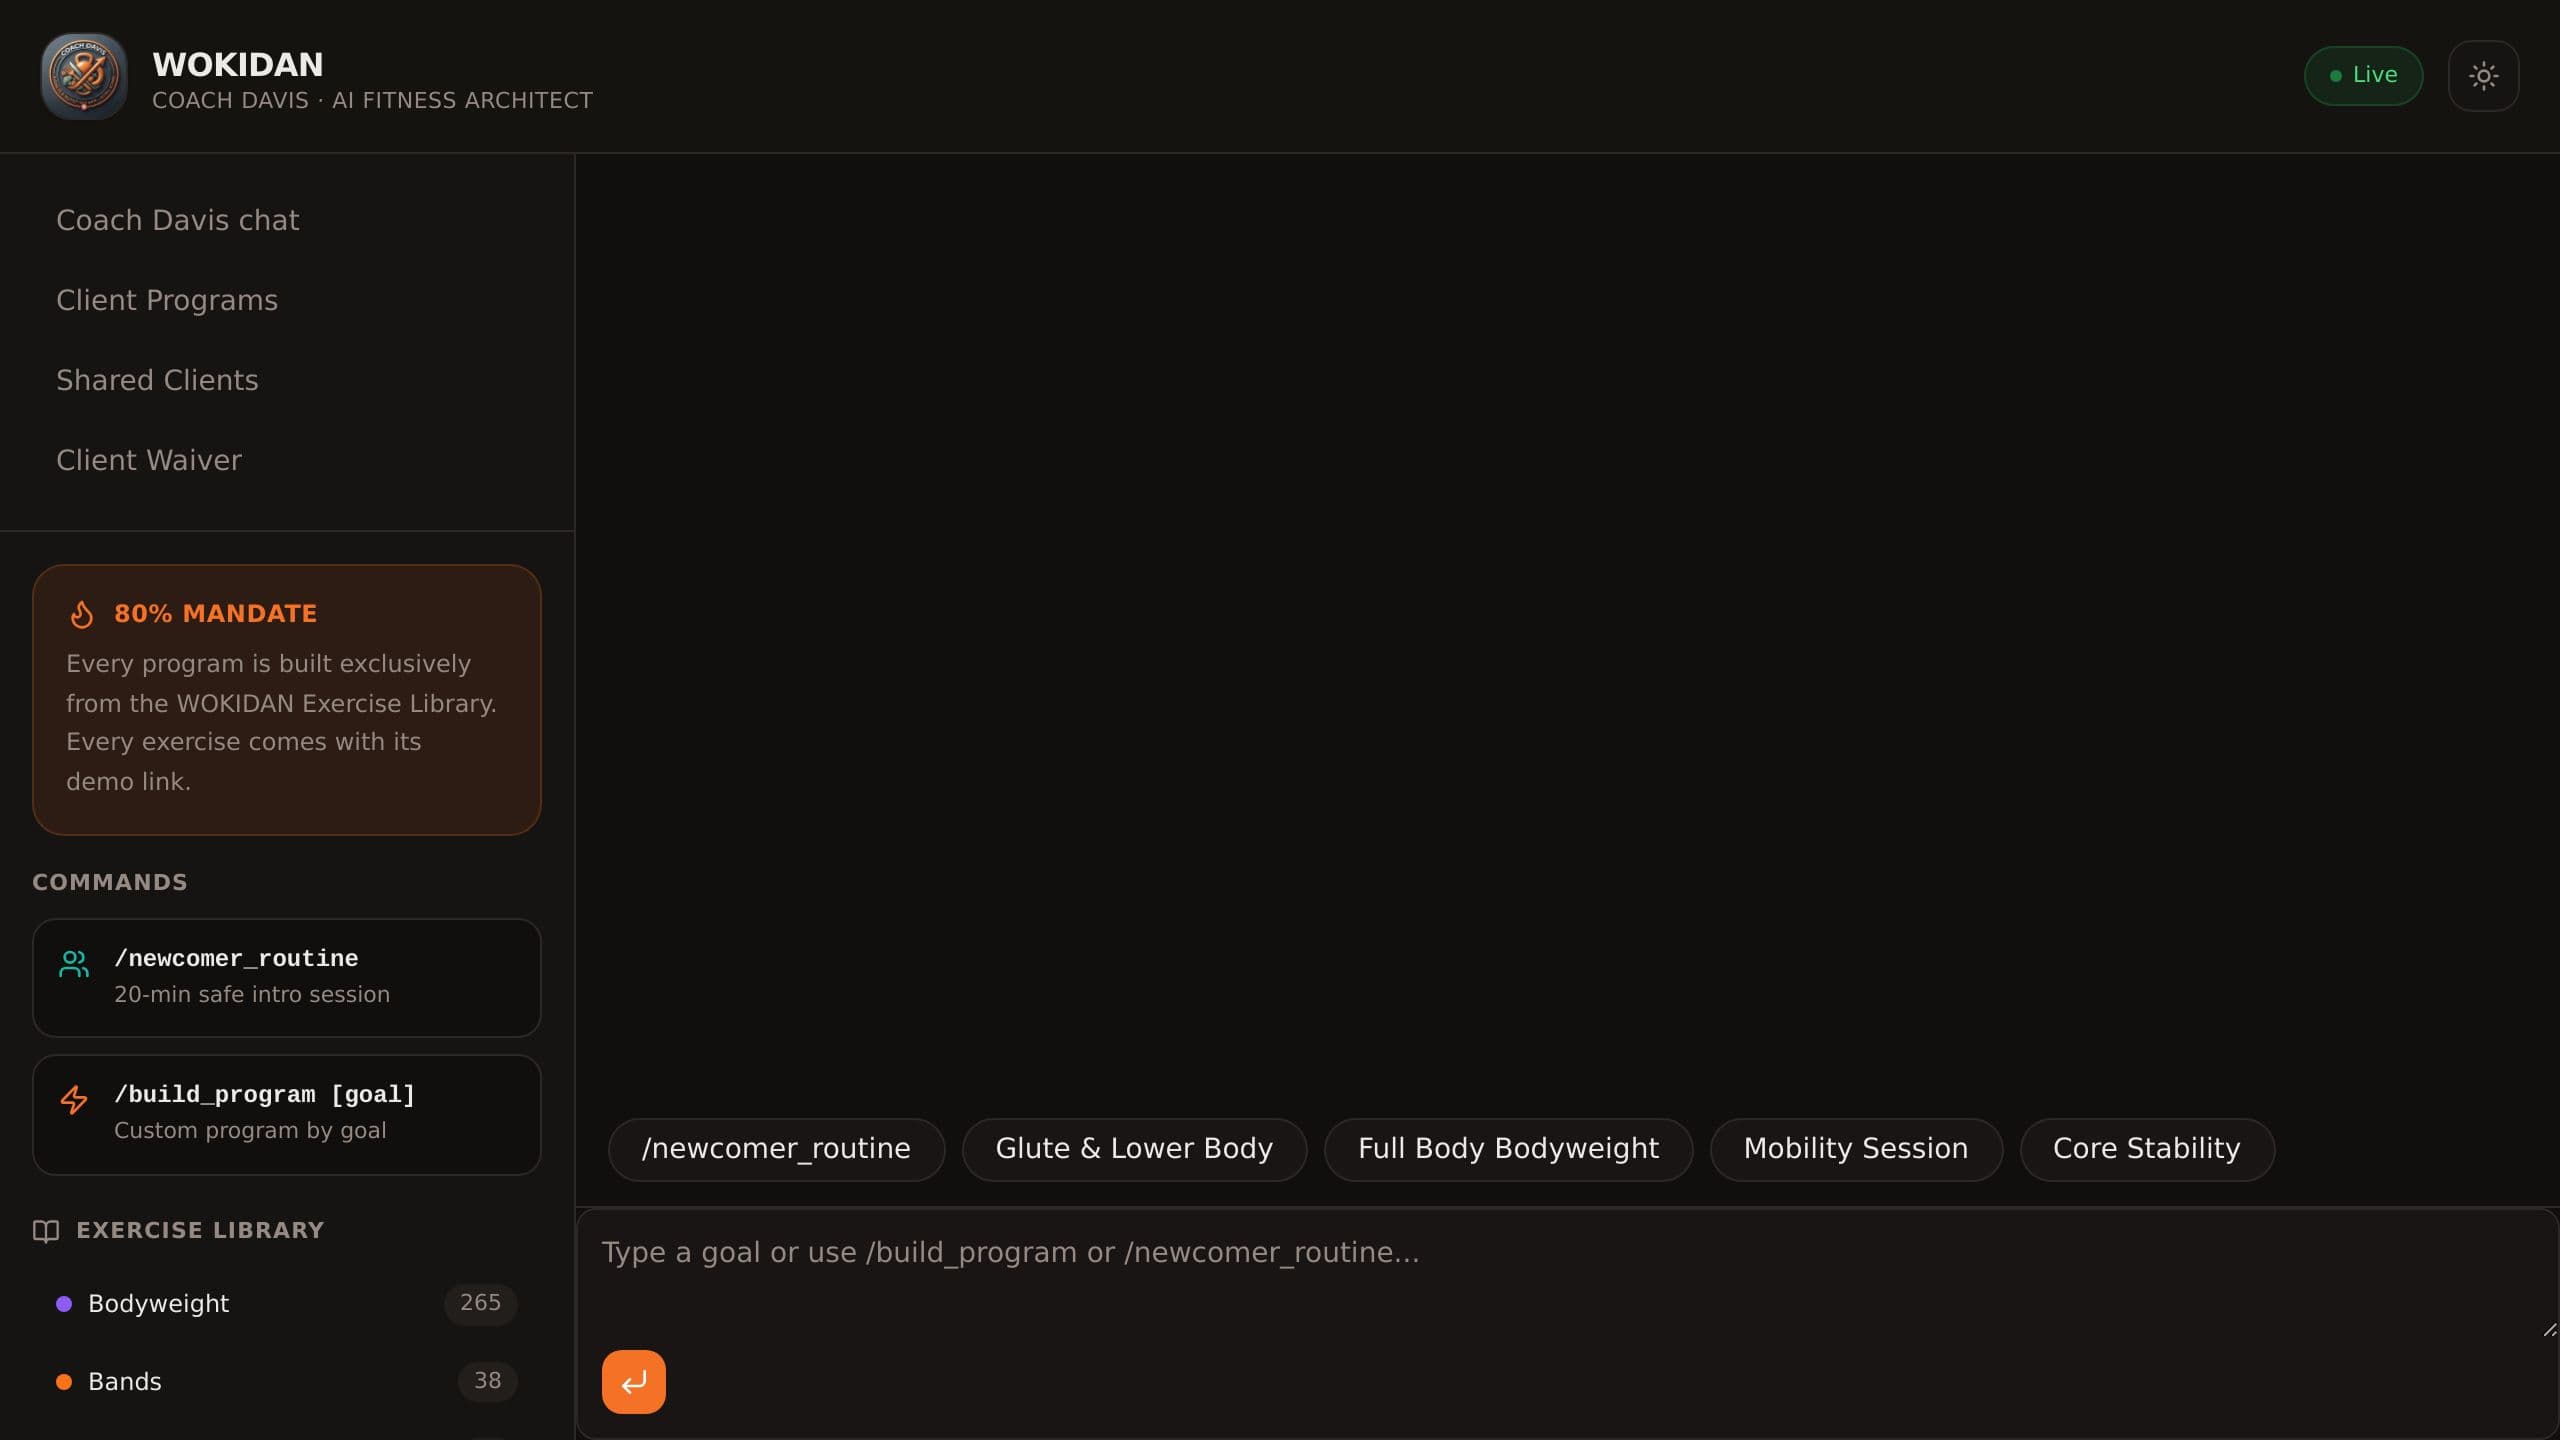The width and height of the screenshot is (2560, 1440).
Task: Click the 'Coach Davis · AI Fitness Architect' subtitle
Action: pos(372,101)
